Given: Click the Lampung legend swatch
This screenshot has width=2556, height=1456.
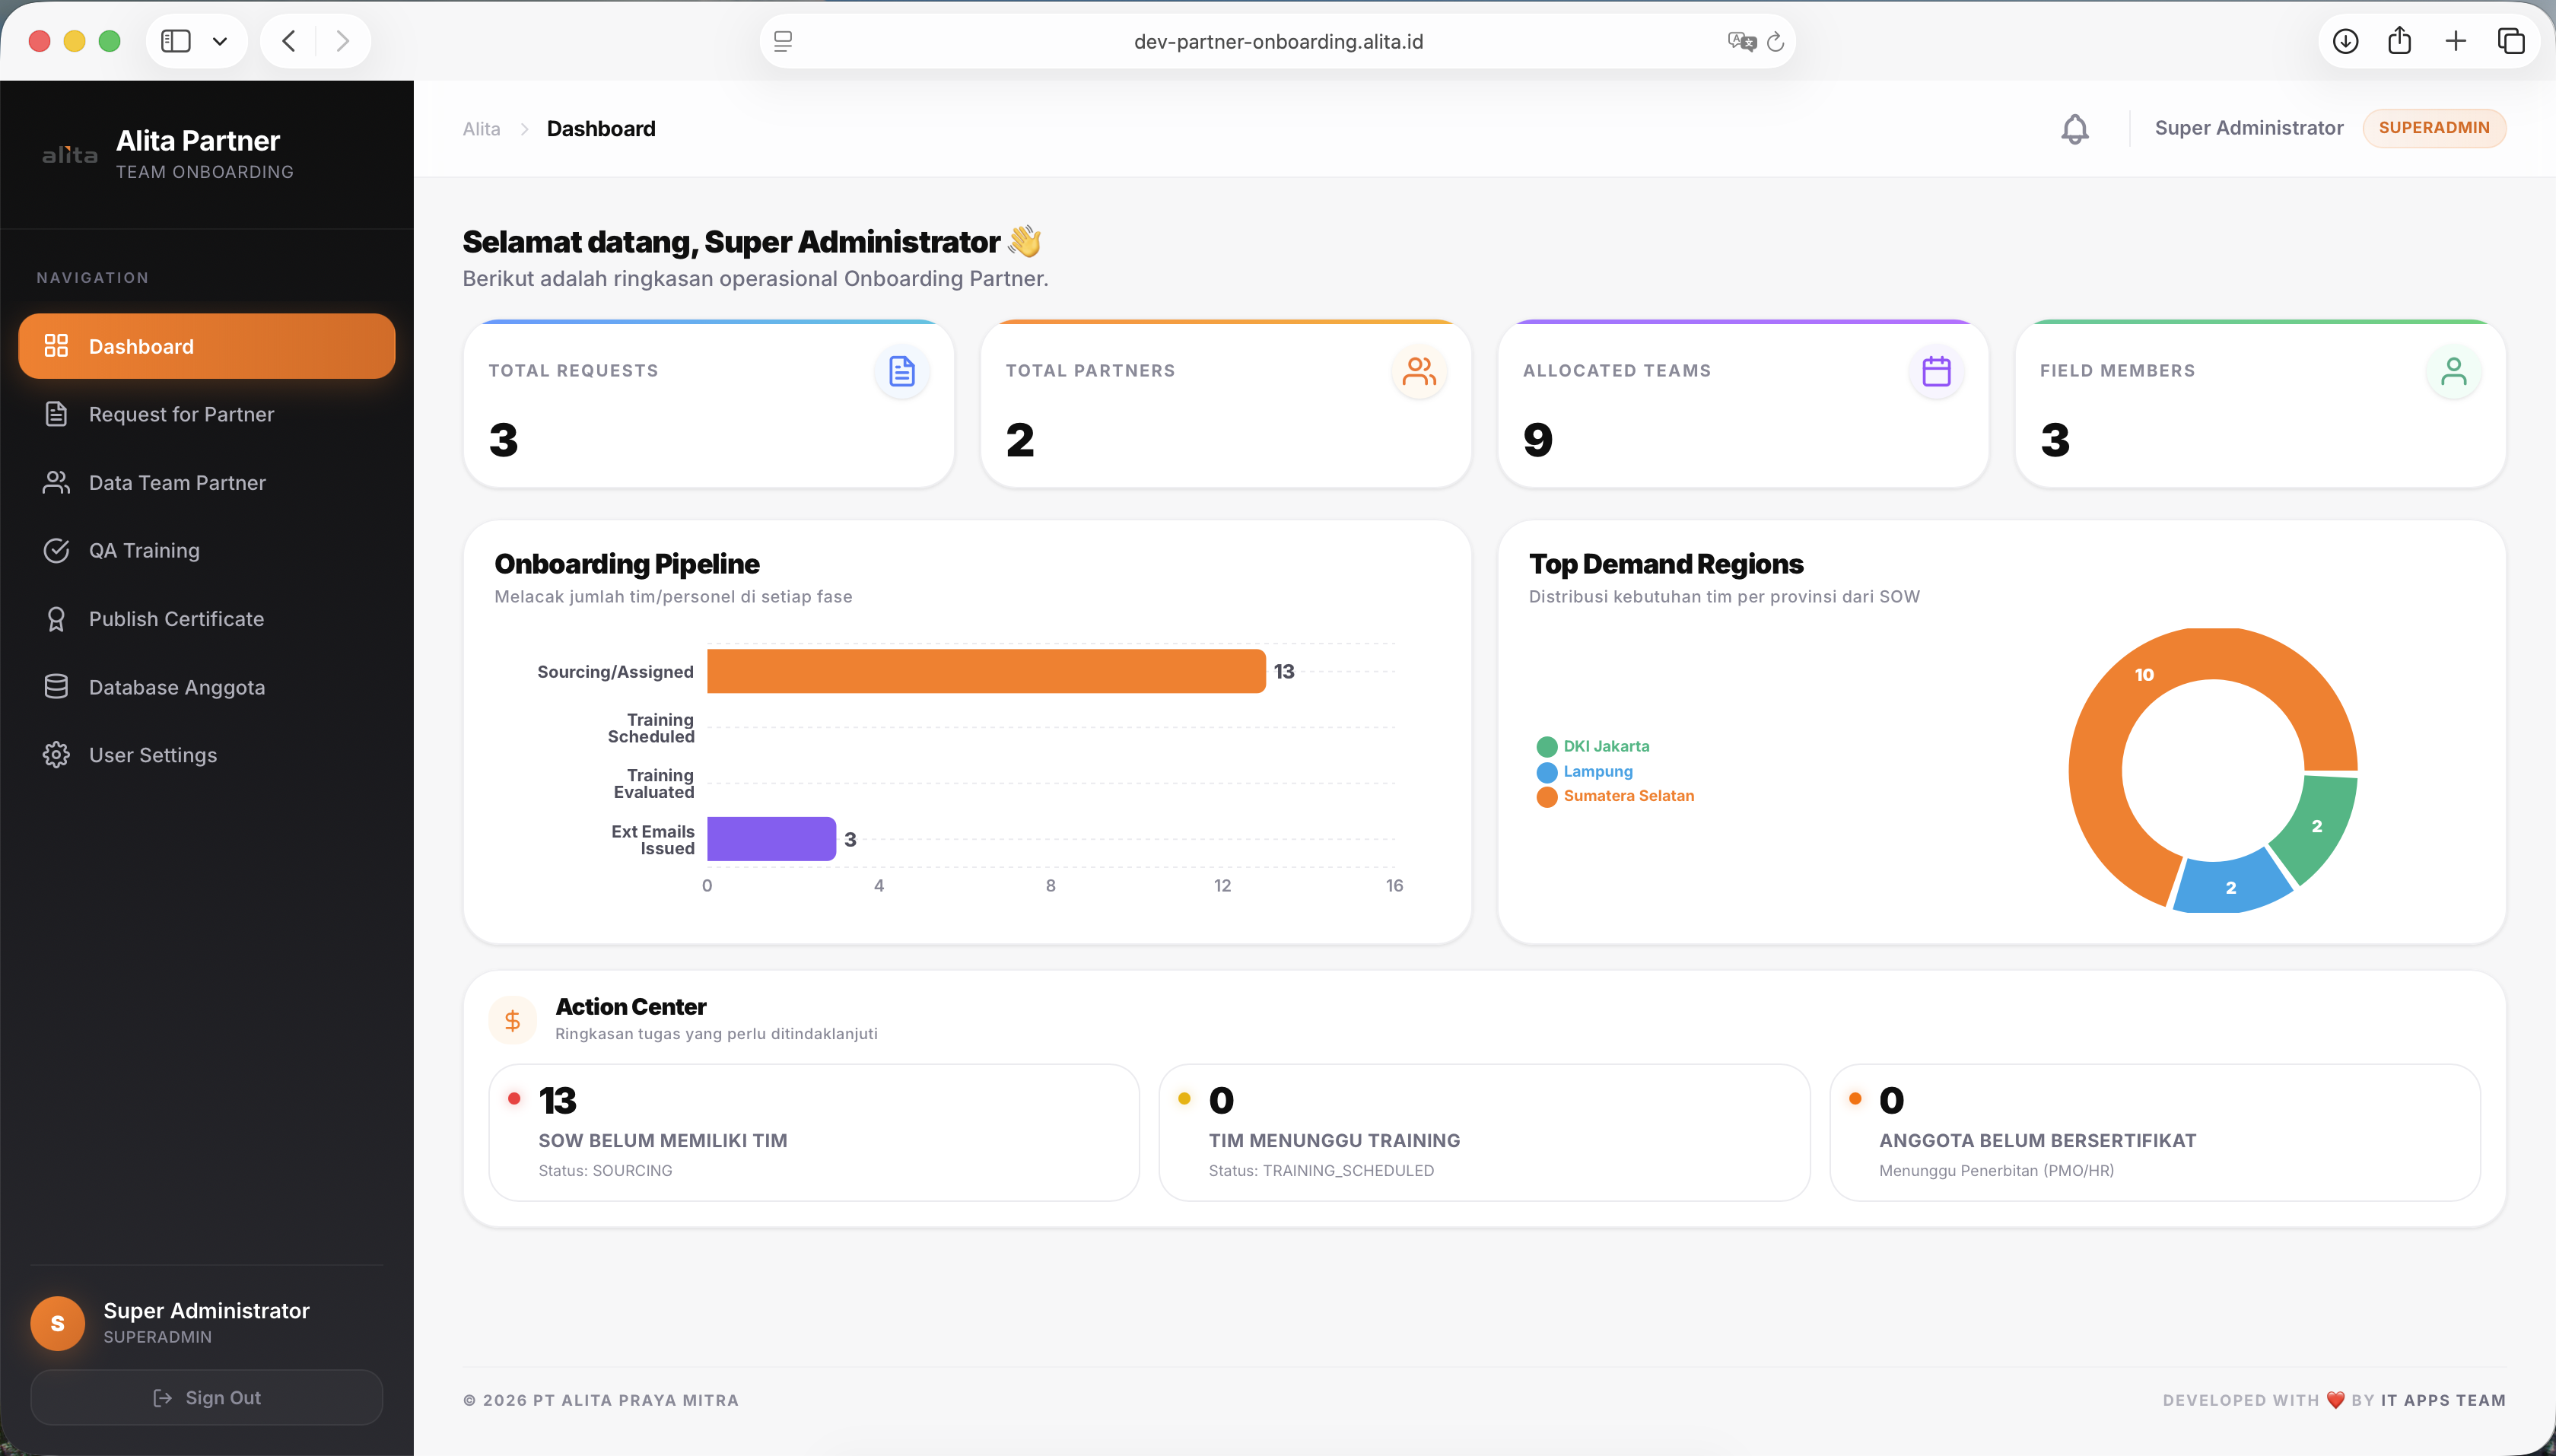Looking at the screenshot, I should coord(1547,772).
